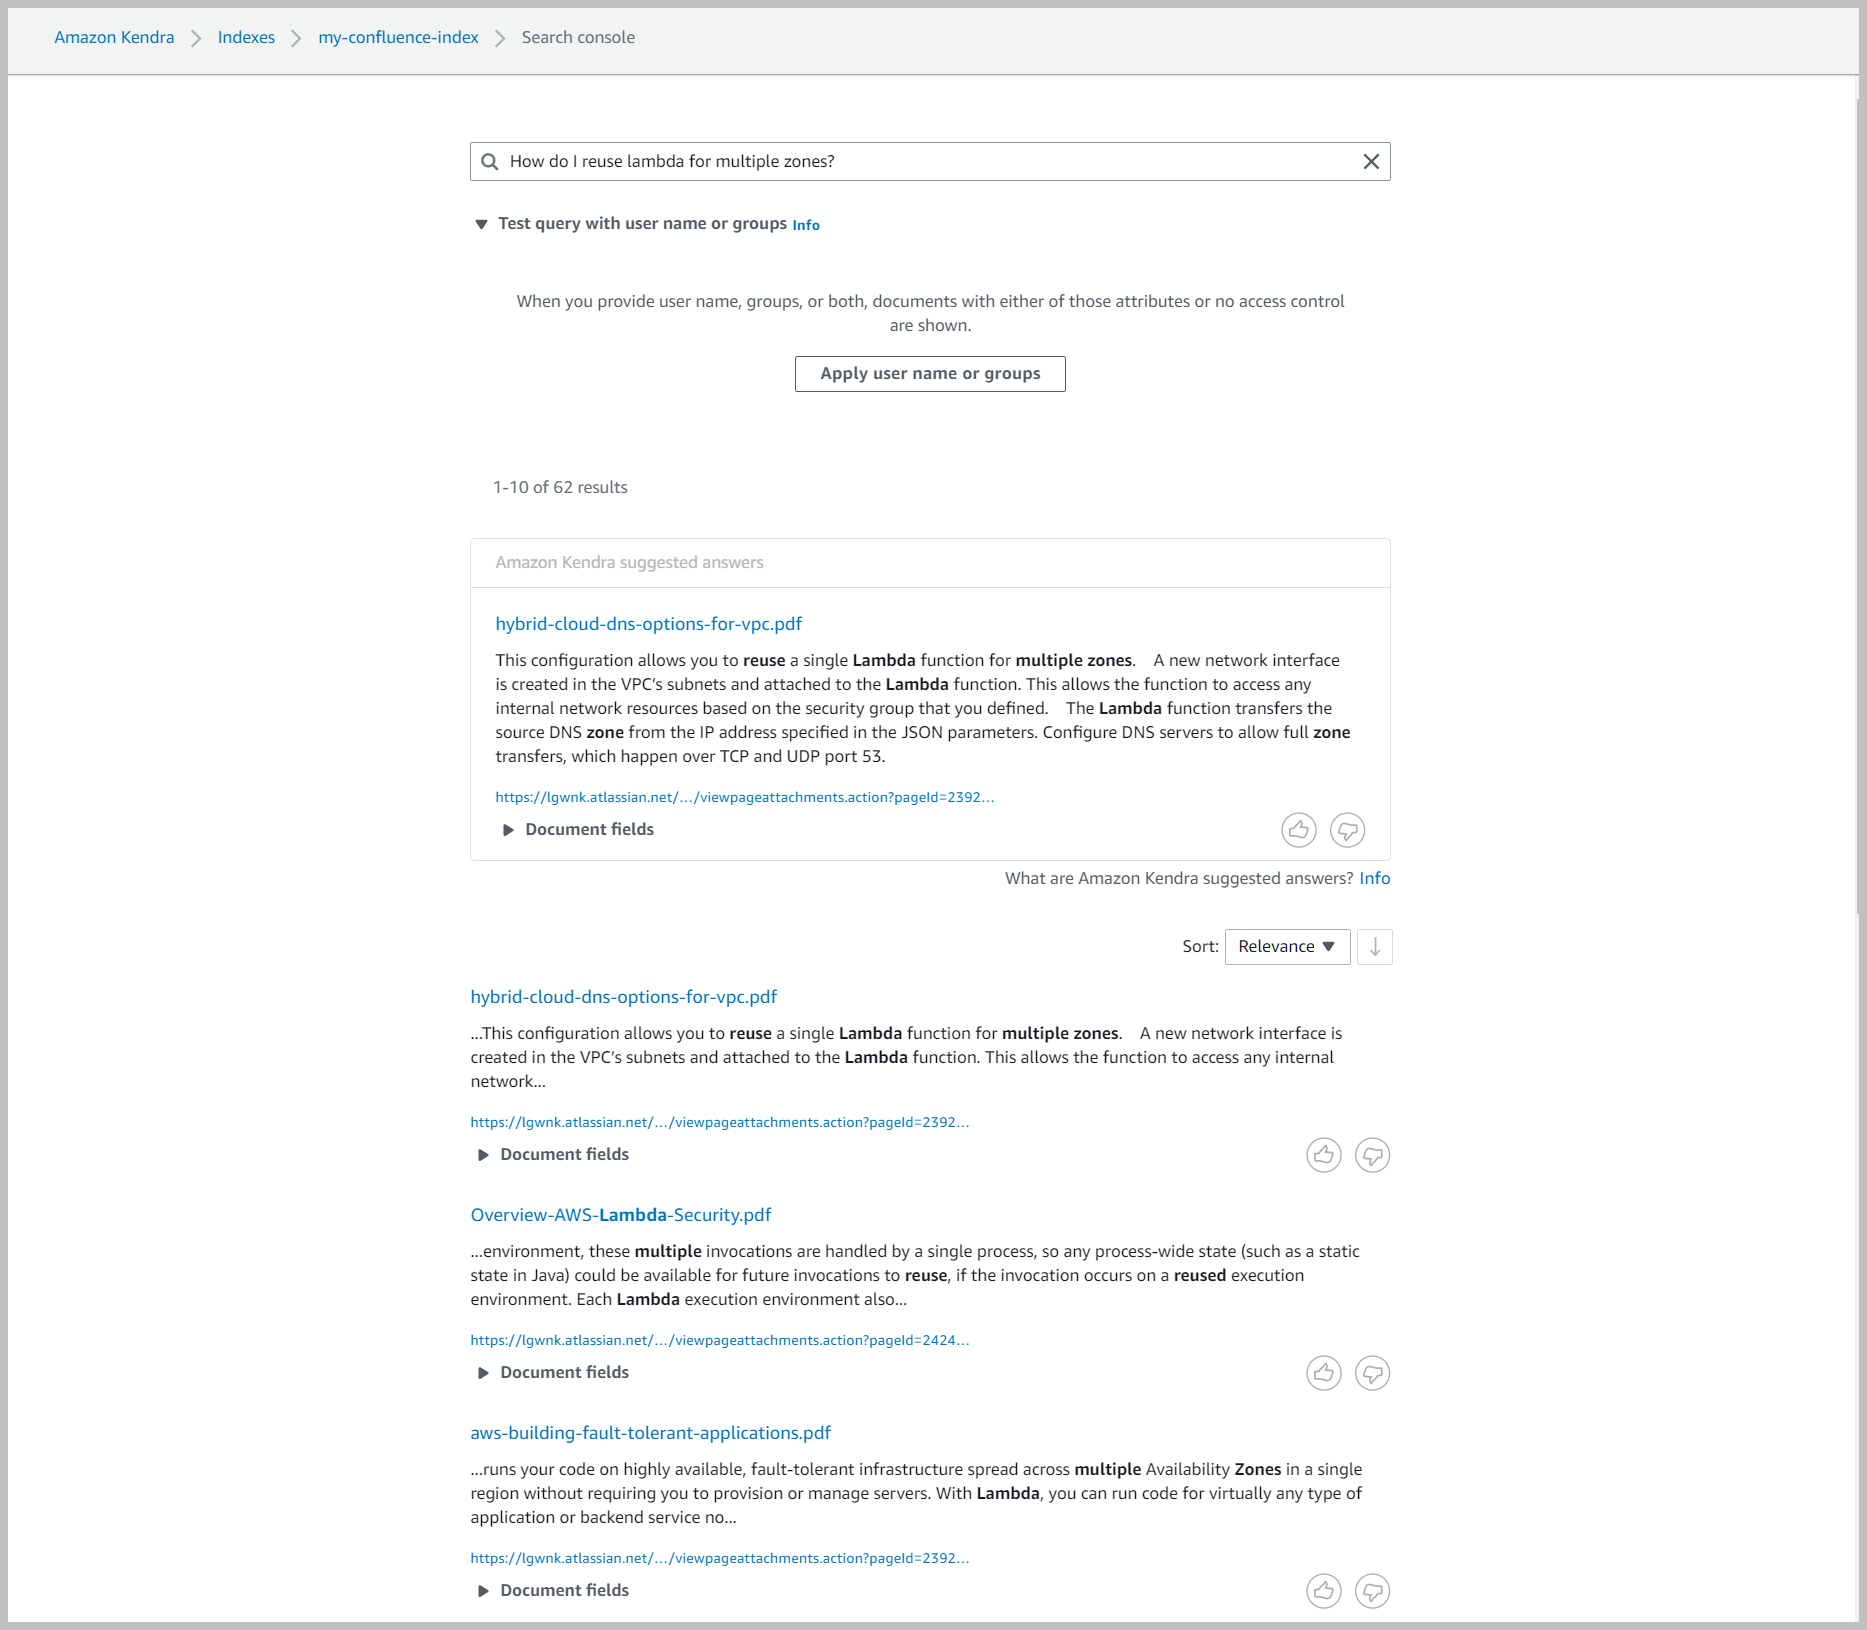Visit atlassian URL under first list result
The height and width of the screenshot is (1630, 1867).
click(x=720, y=1123)
